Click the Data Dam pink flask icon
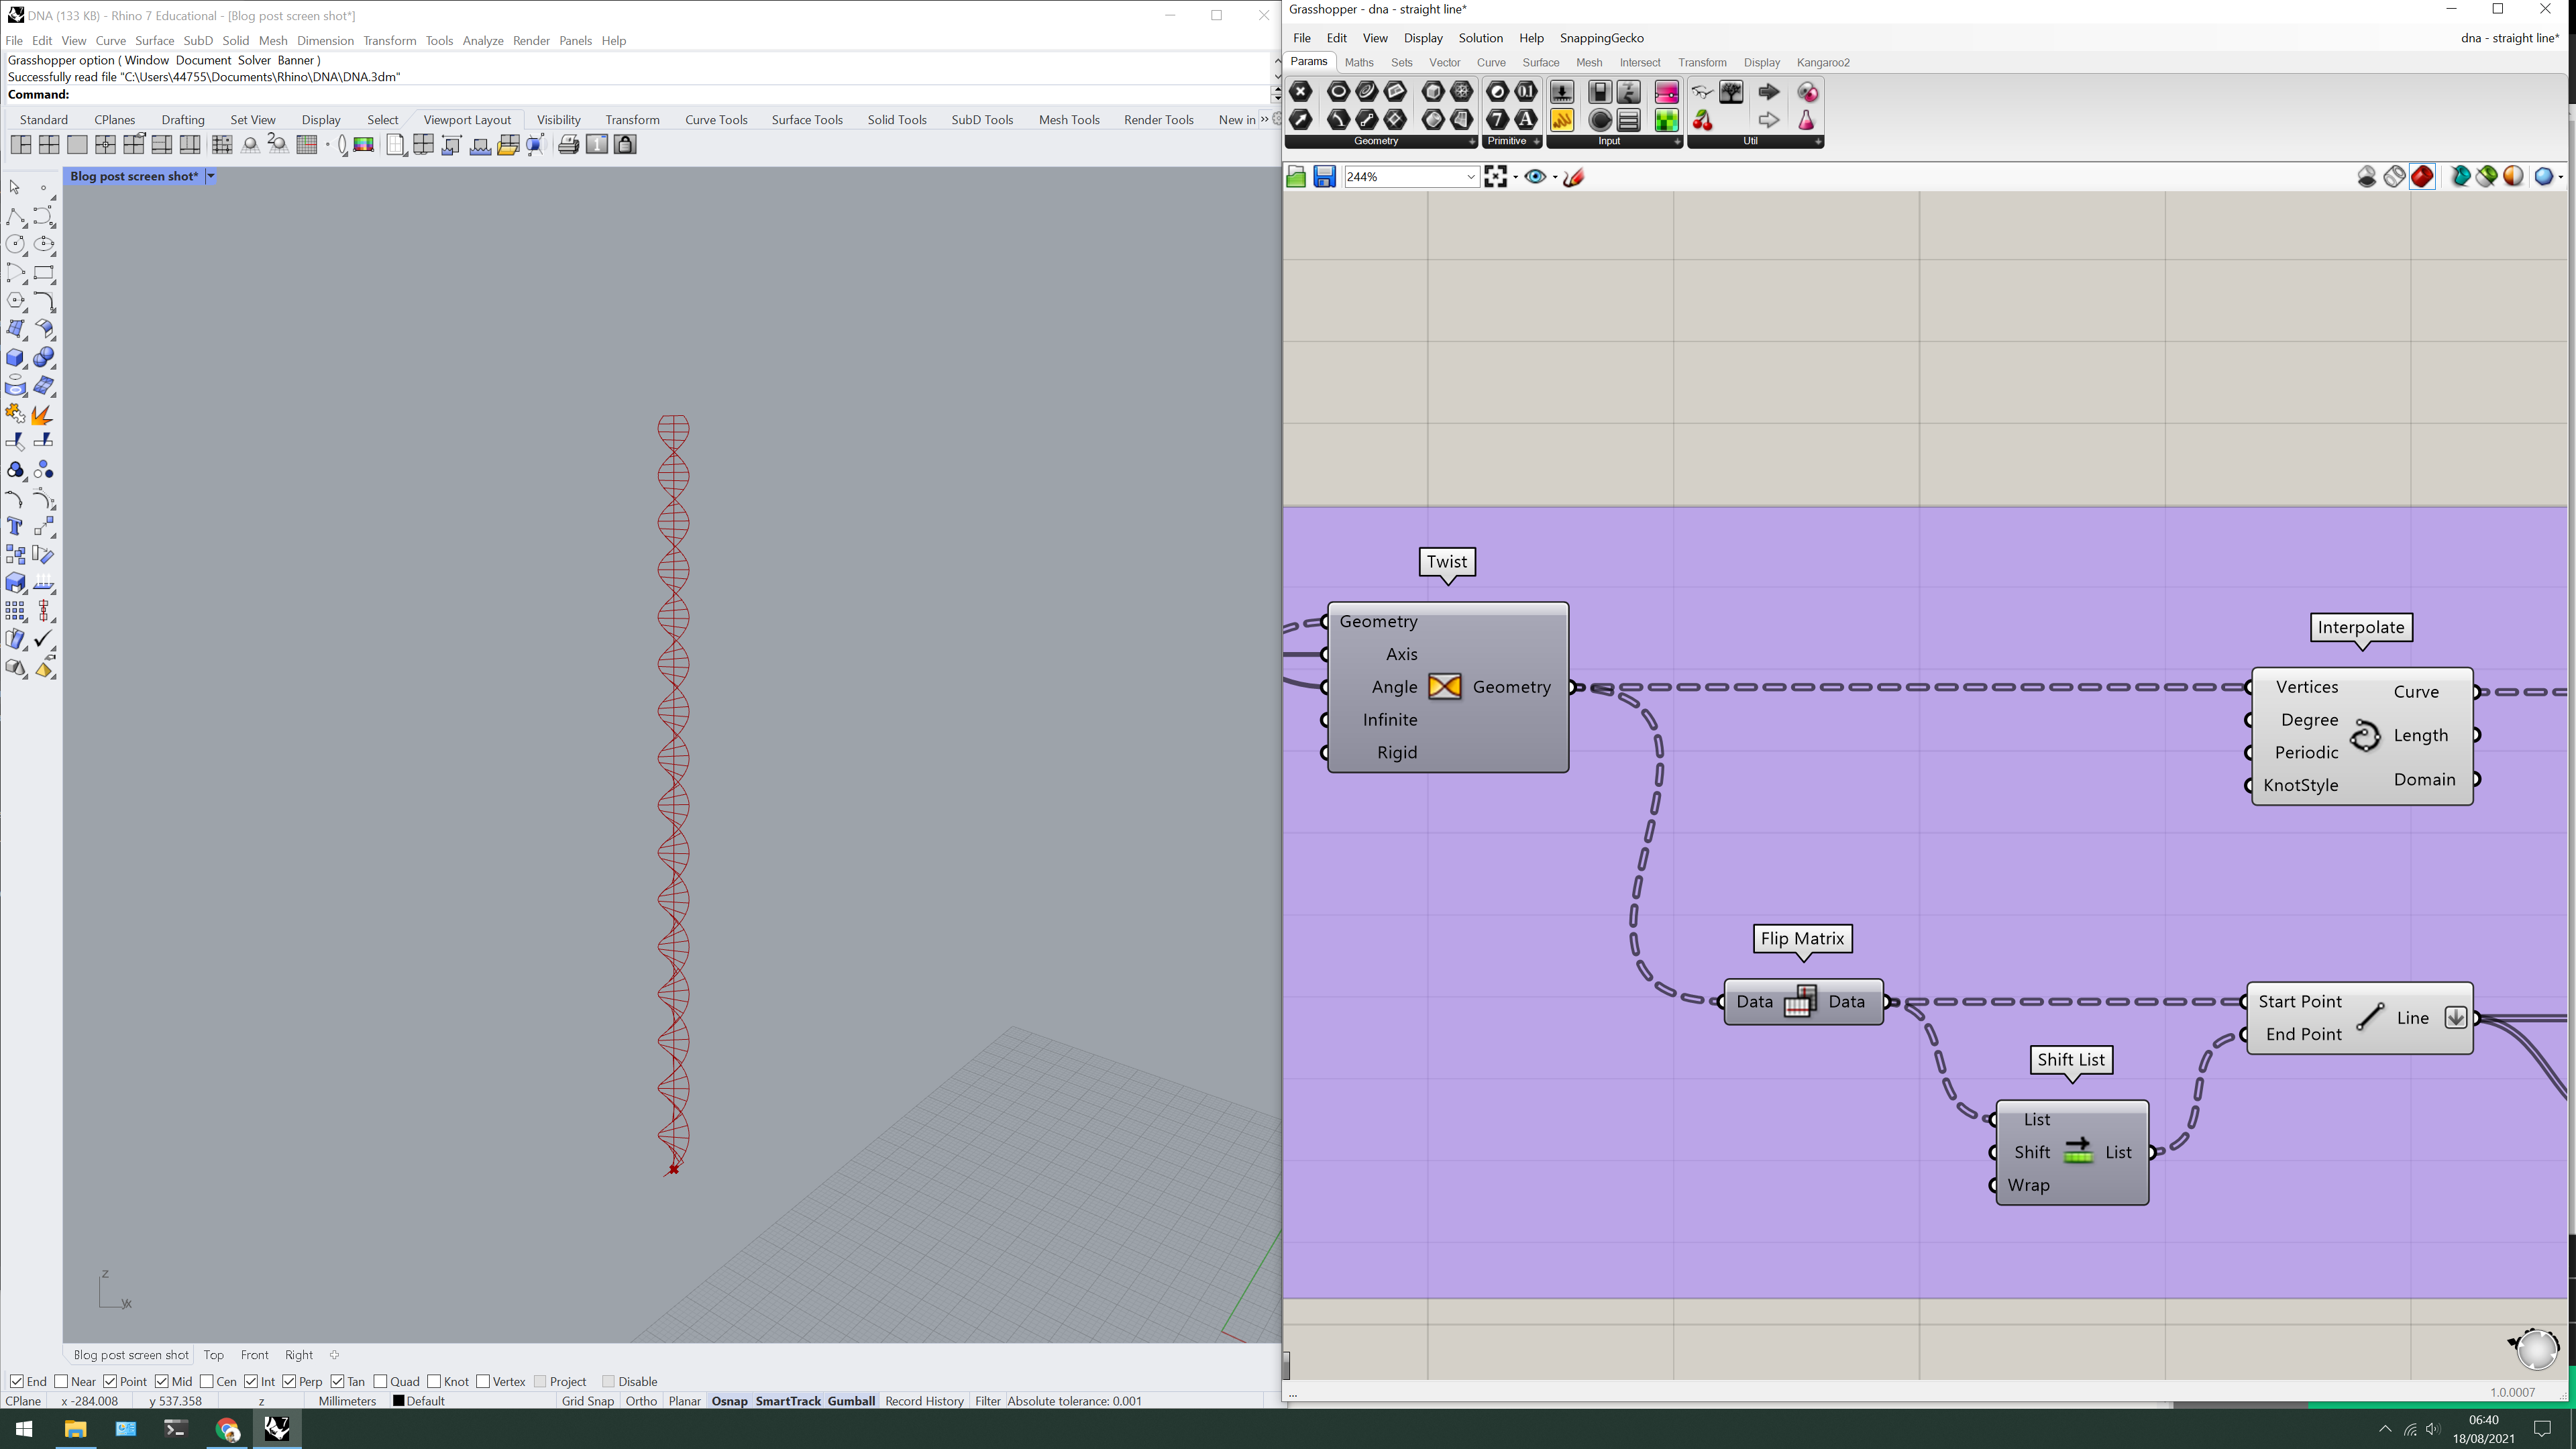 point(1806,120)
